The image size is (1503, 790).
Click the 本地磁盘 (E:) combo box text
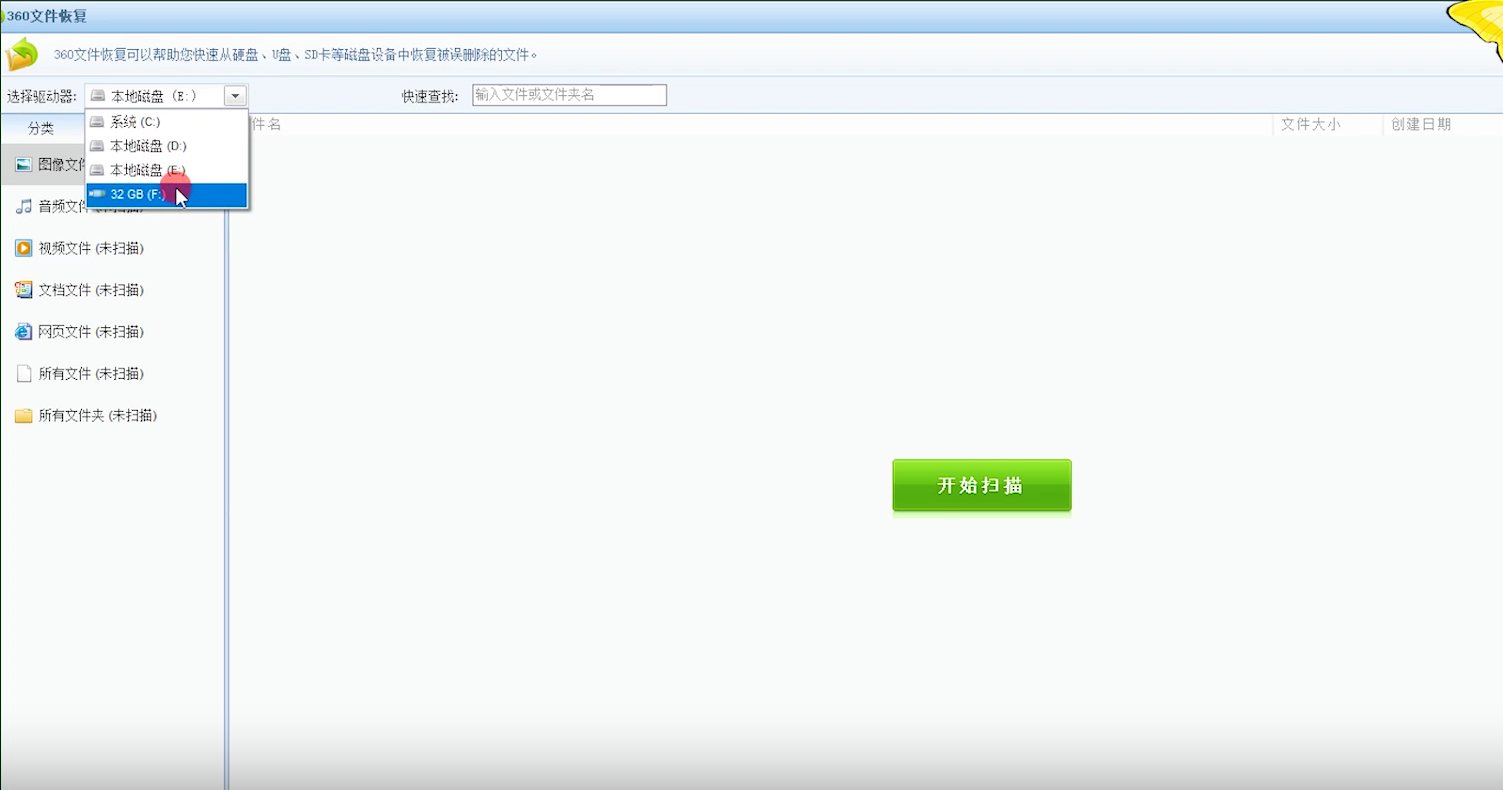154,96
